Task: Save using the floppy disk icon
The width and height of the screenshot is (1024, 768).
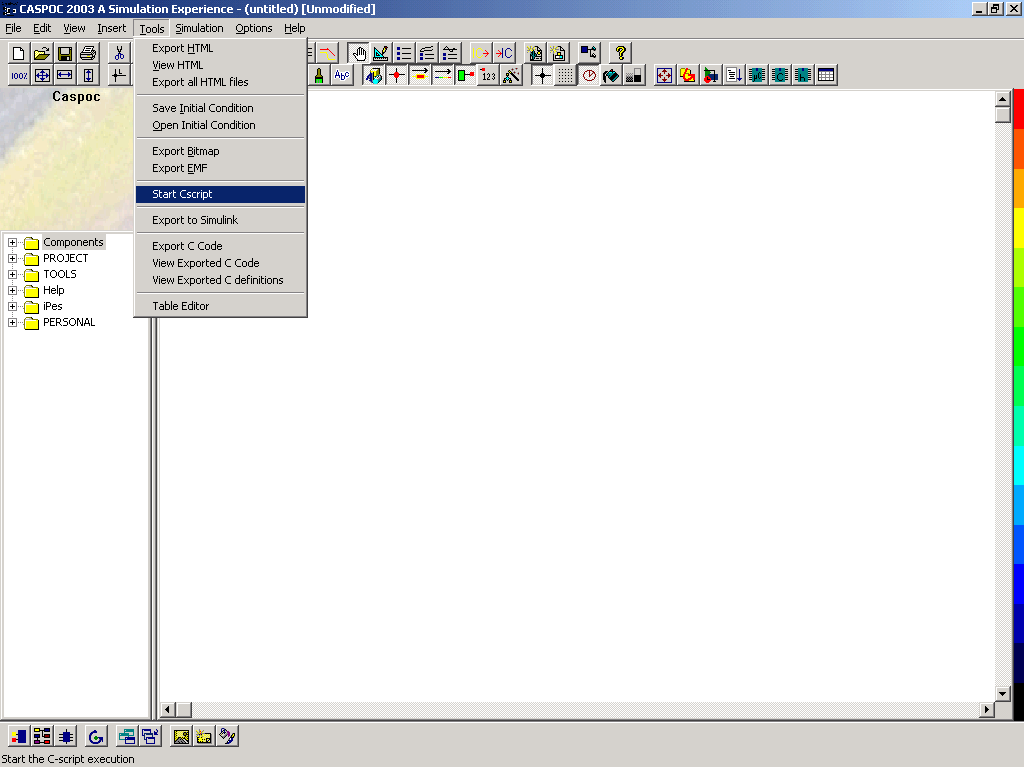Action: tap(65, 53)
